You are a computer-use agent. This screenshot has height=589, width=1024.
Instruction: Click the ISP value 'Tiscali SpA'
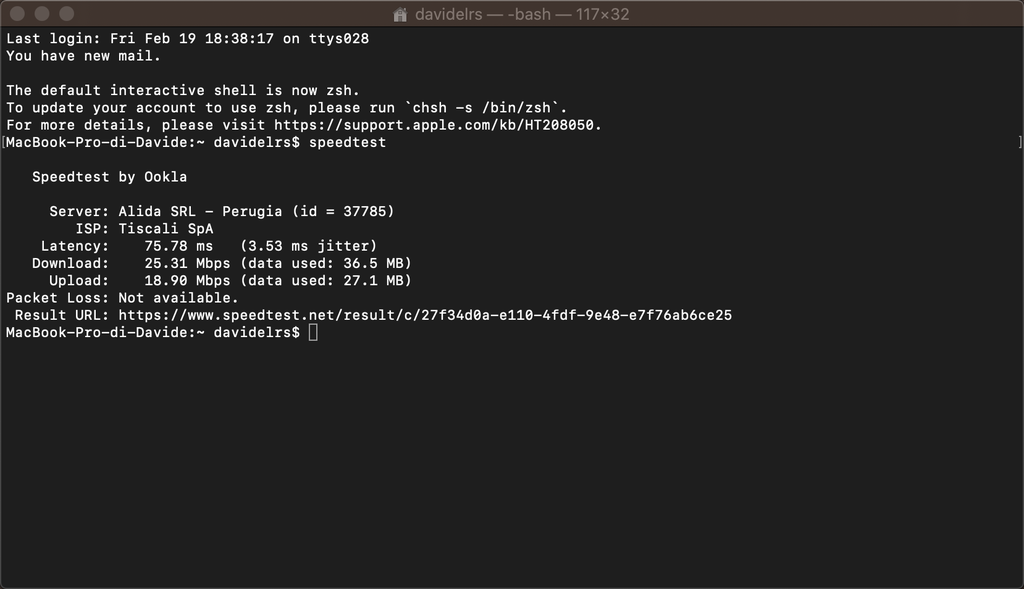pyautogui.click(x=166, y=229)
